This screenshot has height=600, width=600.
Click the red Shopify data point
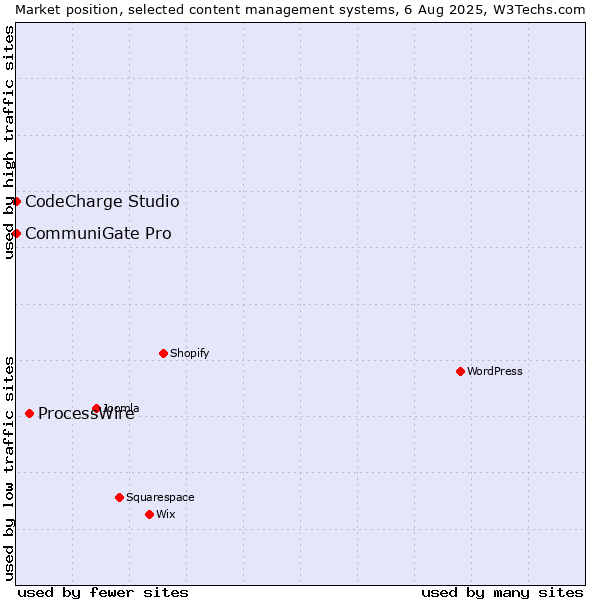point(163,353)
